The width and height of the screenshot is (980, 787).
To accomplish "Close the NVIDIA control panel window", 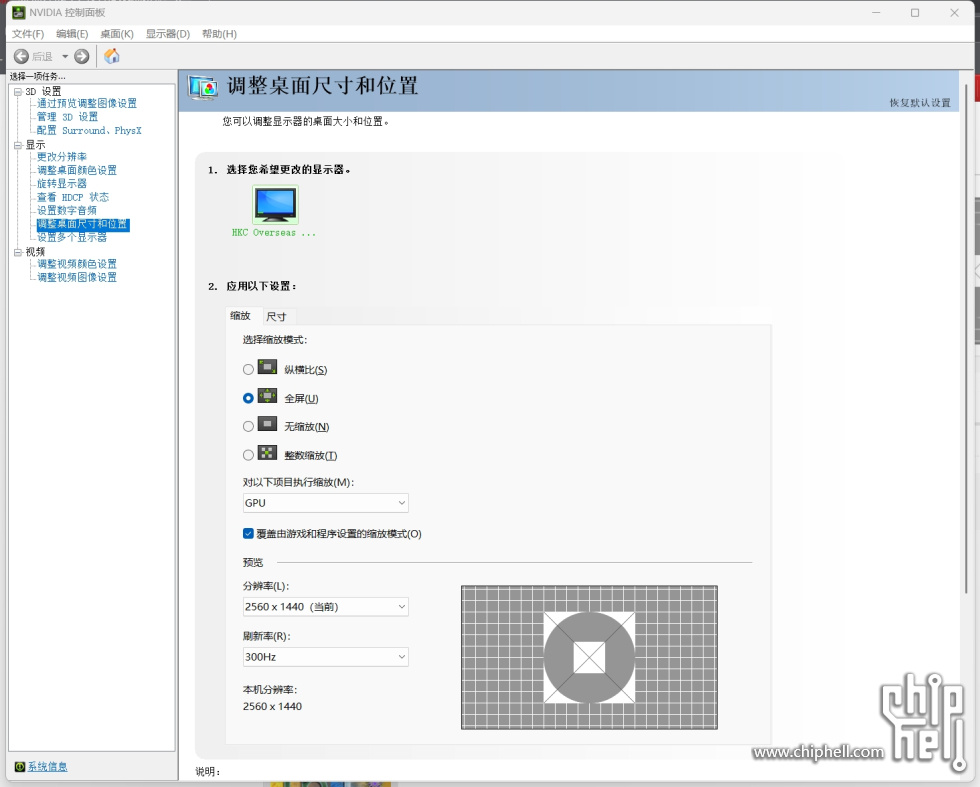I will (x=954, y=13).
